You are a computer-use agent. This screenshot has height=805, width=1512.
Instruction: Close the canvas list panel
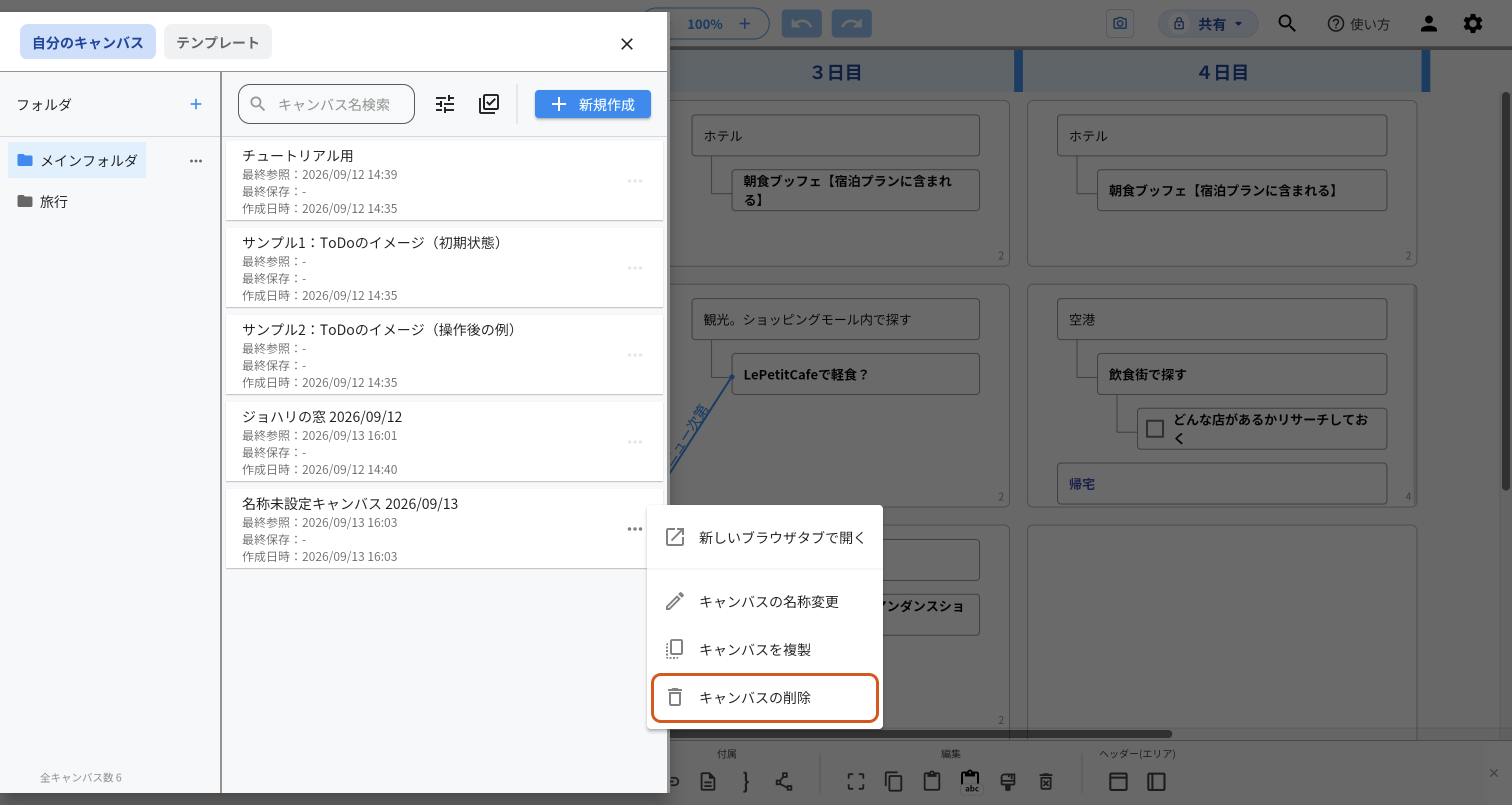627,44
